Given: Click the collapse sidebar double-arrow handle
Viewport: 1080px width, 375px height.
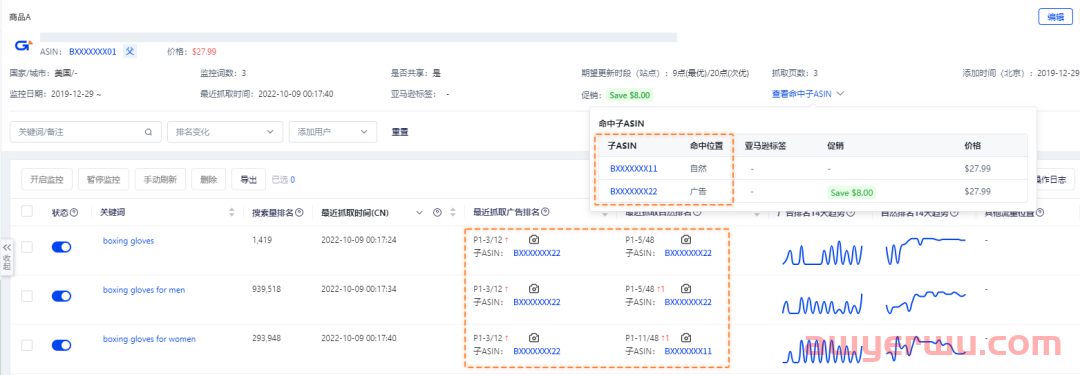Looking at the screenshot, I should click(6, 256).
